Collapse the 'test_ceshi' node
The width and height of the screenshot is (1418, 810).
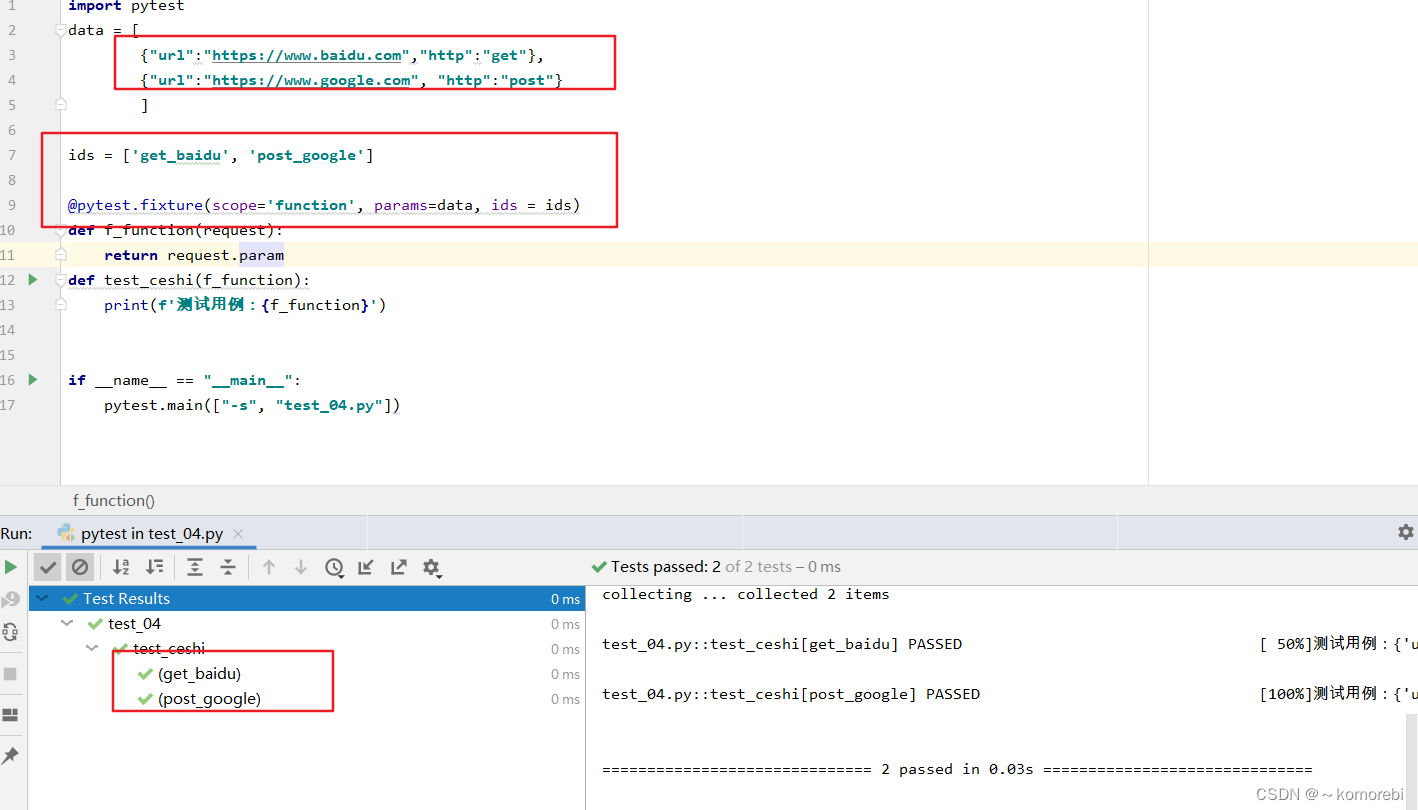tap(91, 647)
